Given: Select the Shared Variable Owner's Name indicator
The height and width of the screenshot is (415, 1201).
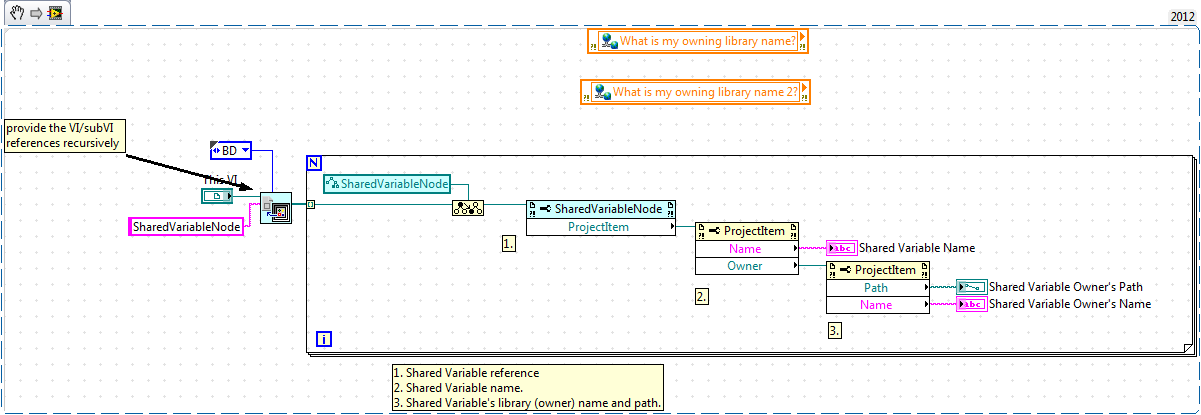Looking at the screenshot, I should [x=970, y=304].
